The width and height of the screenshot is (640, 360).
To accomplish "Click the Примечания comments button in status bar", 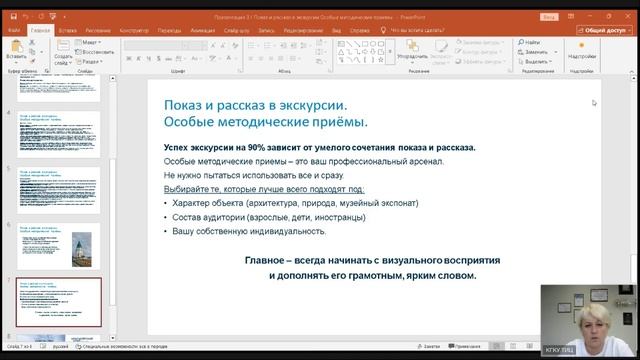I will pos(465,346).
